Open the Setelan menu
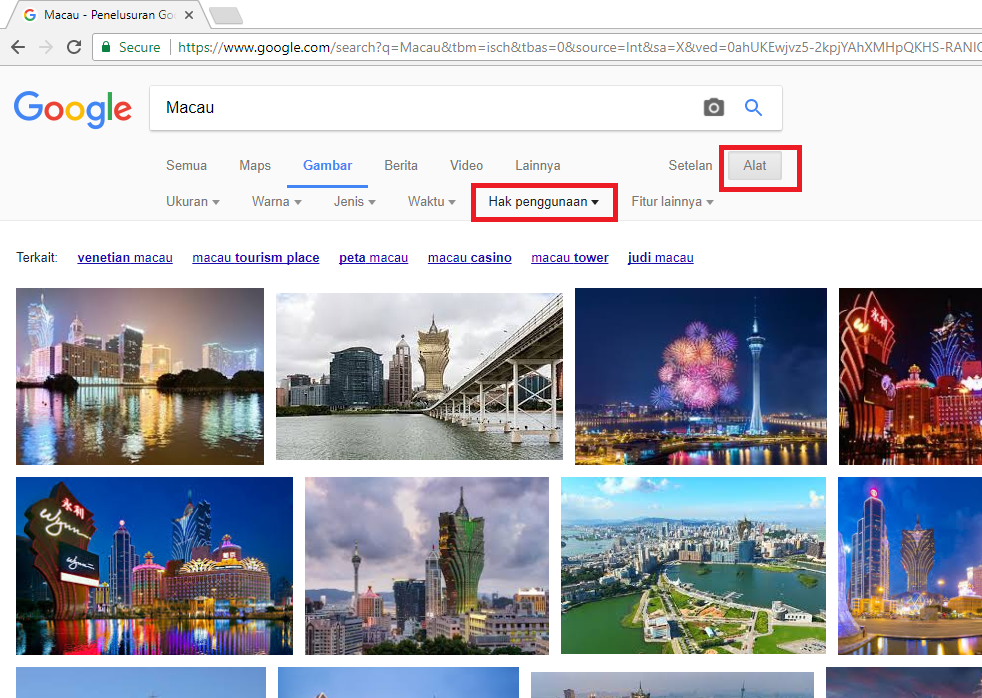The image size is (982, 698). (x=690, y=165)
